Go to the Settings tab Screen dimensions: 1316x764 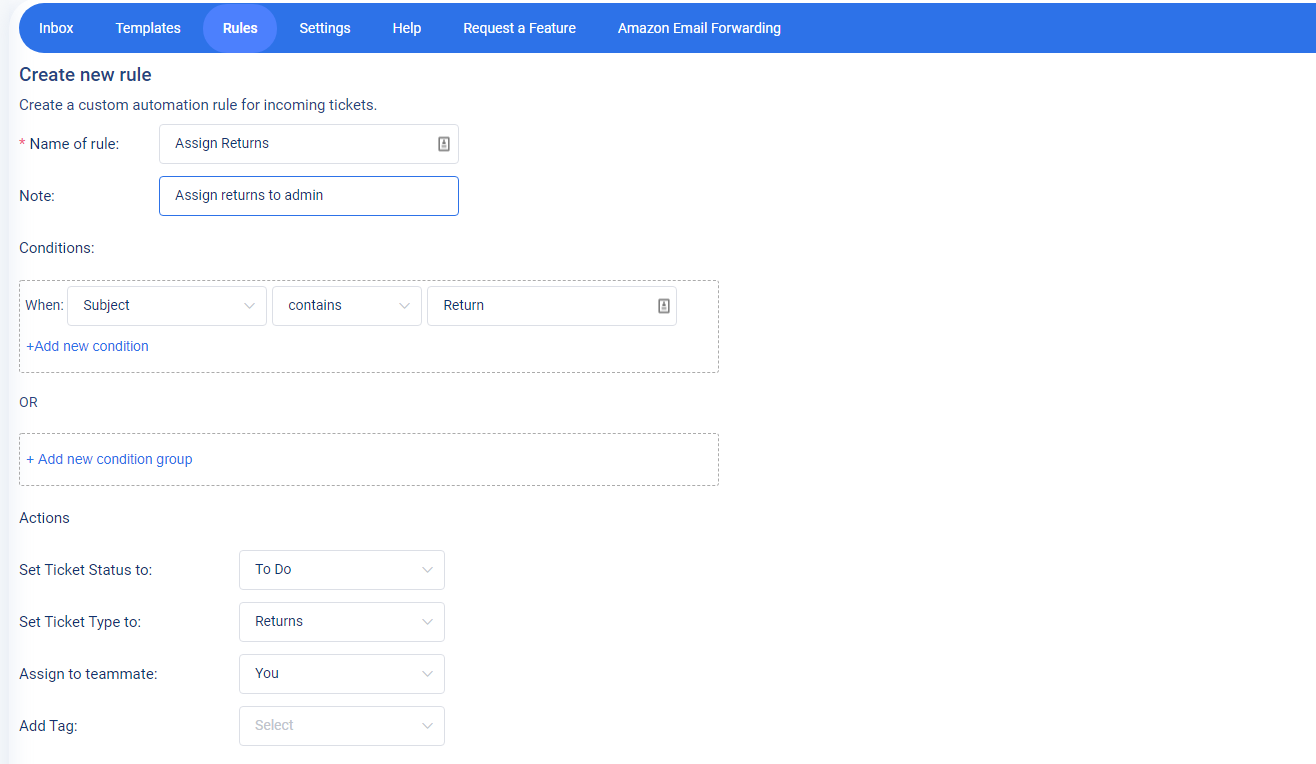pos(325,28)
